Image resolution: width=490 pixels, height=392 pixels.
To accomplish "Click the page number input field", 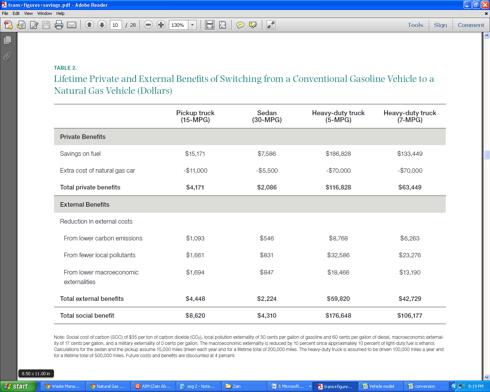I will tap(115, 25).
